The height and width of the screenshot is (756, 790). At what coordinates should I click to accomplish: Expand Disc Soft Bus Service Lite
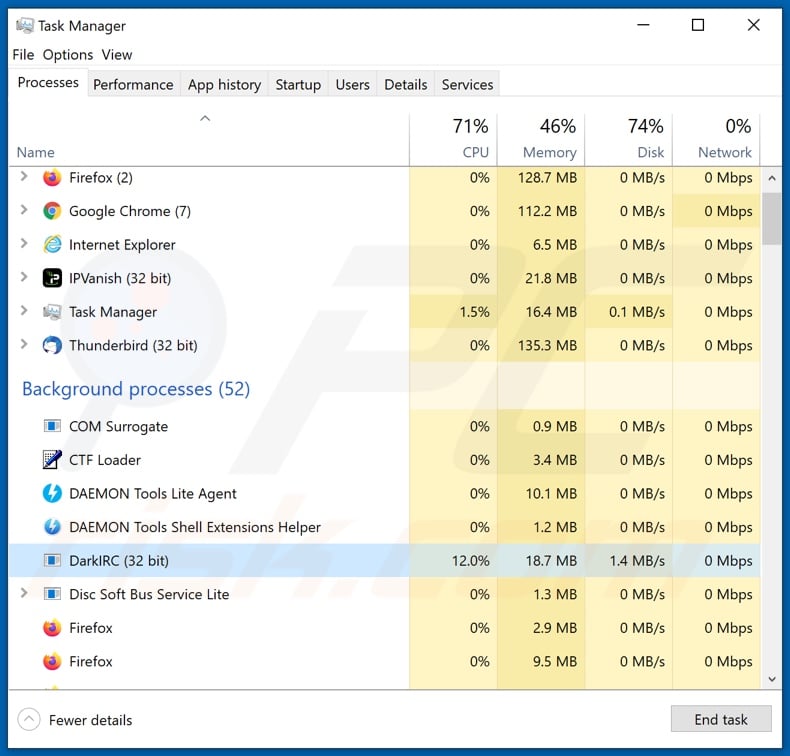24,593
